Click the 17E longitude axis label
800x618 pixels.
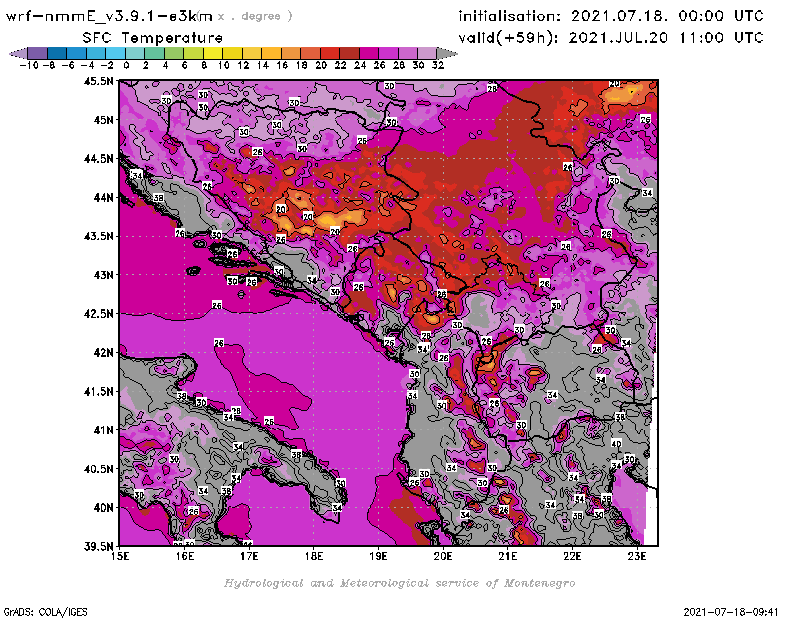point(249,556)
